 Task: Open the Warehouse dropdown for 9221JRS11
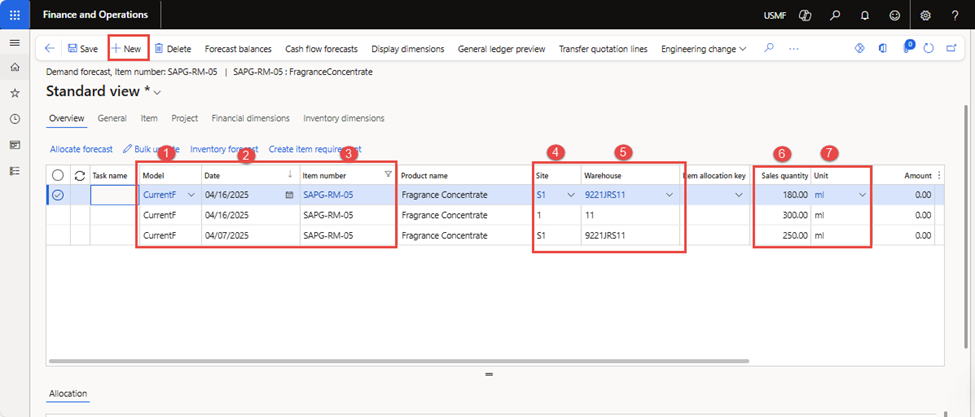[670, 195]
